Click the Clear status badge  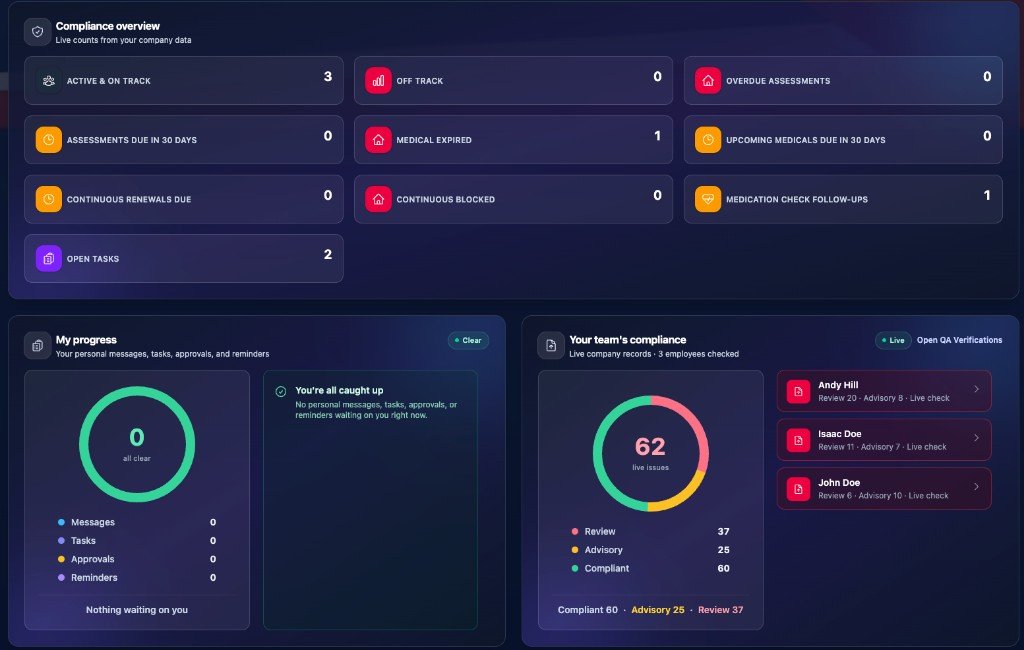468,340
